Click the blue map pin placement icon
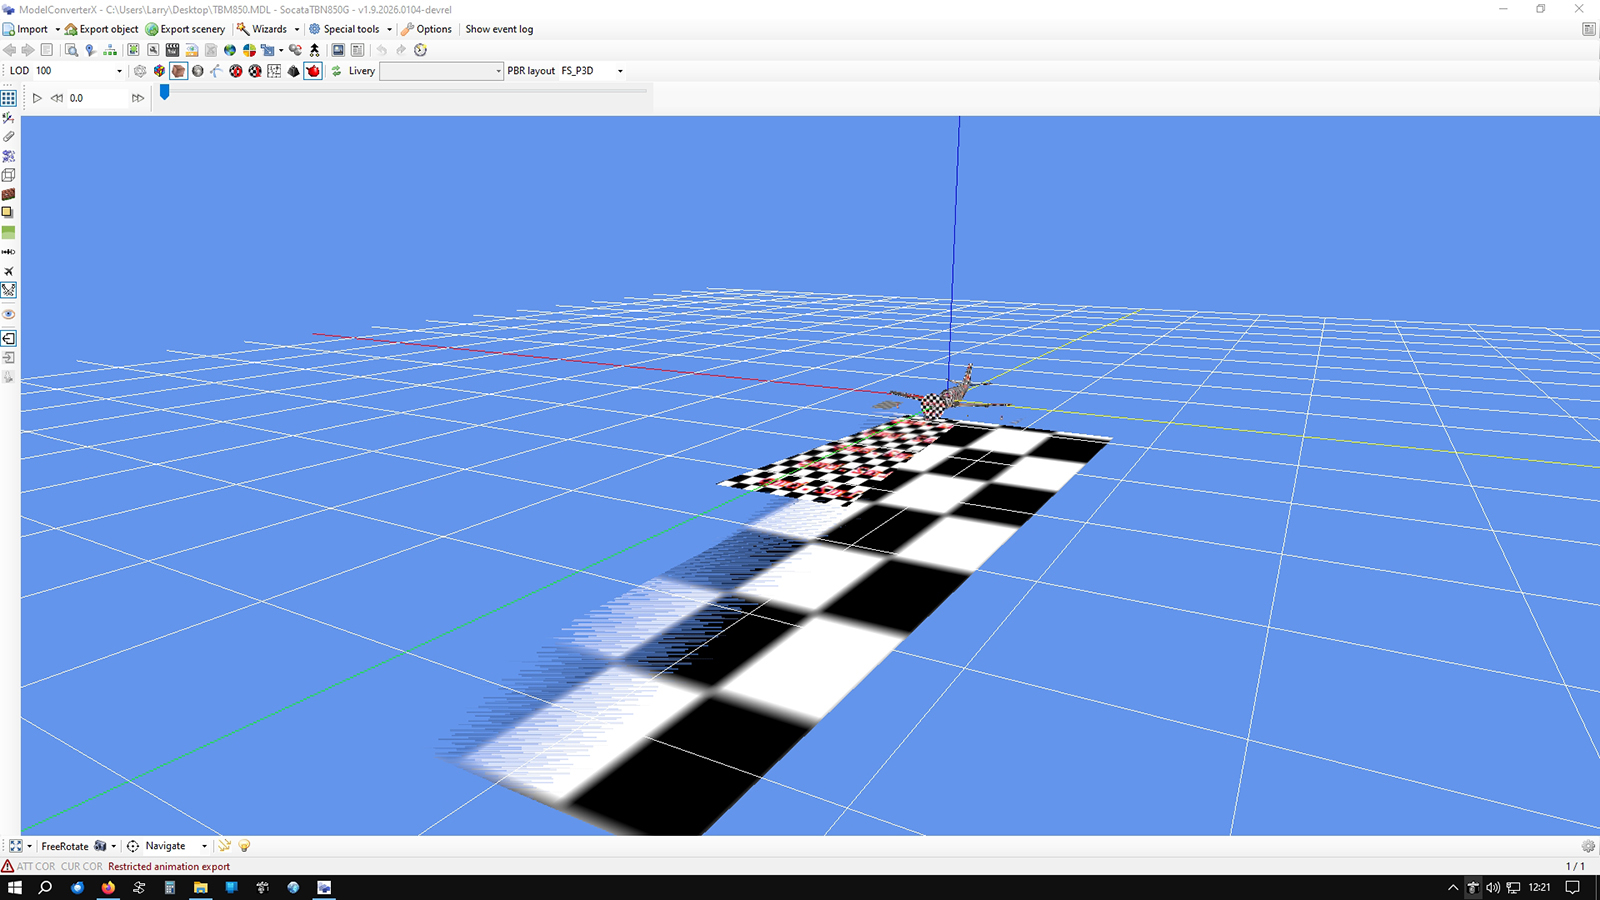Viewport: 1600px width, 900px height. click(90, 50)
